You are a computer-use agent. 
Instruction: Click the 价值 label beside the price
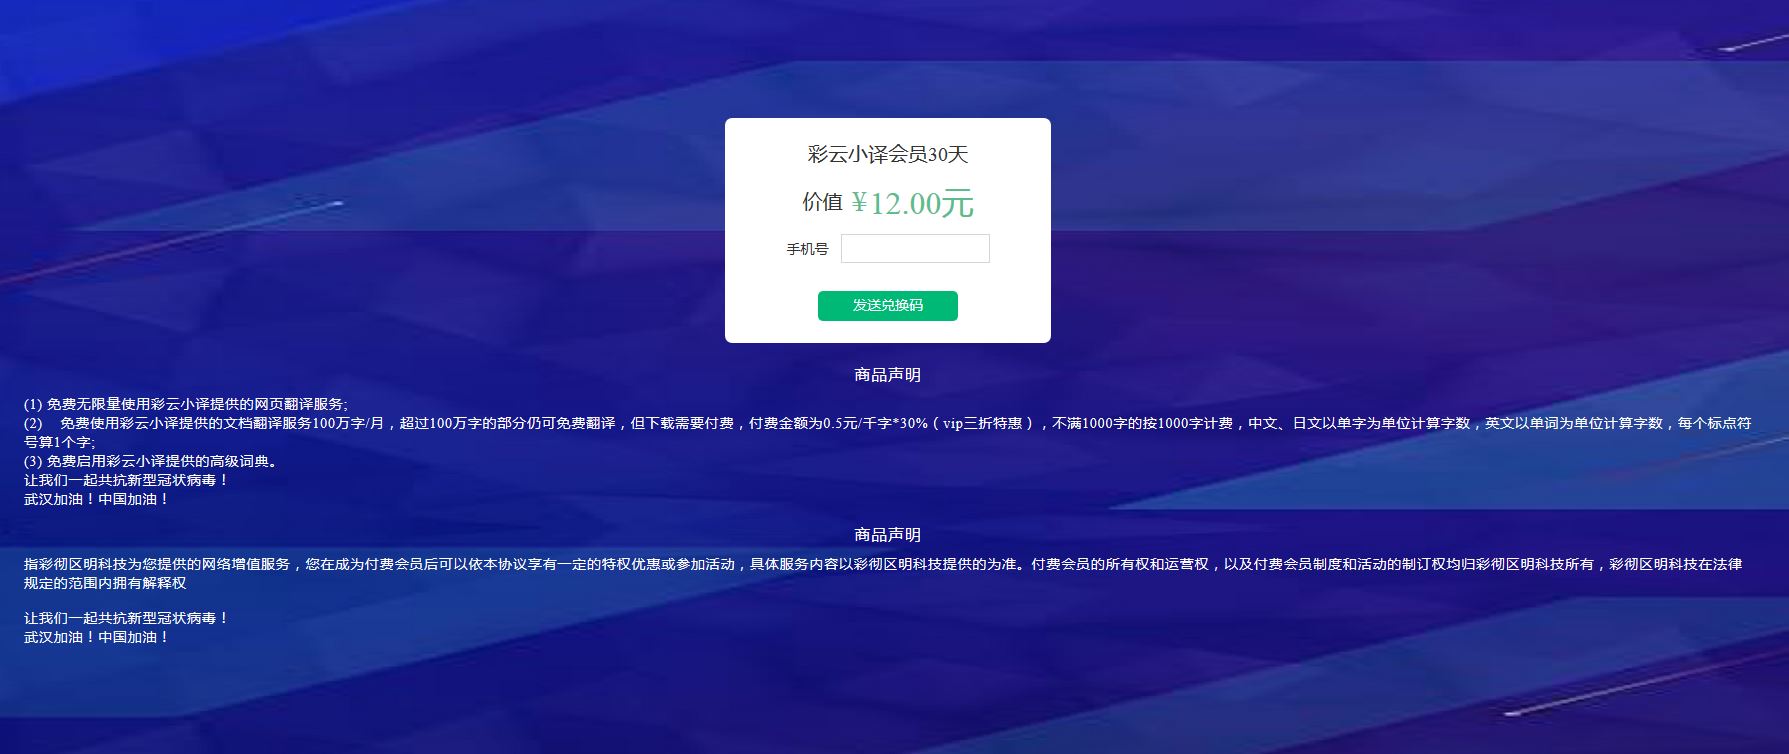822,202
